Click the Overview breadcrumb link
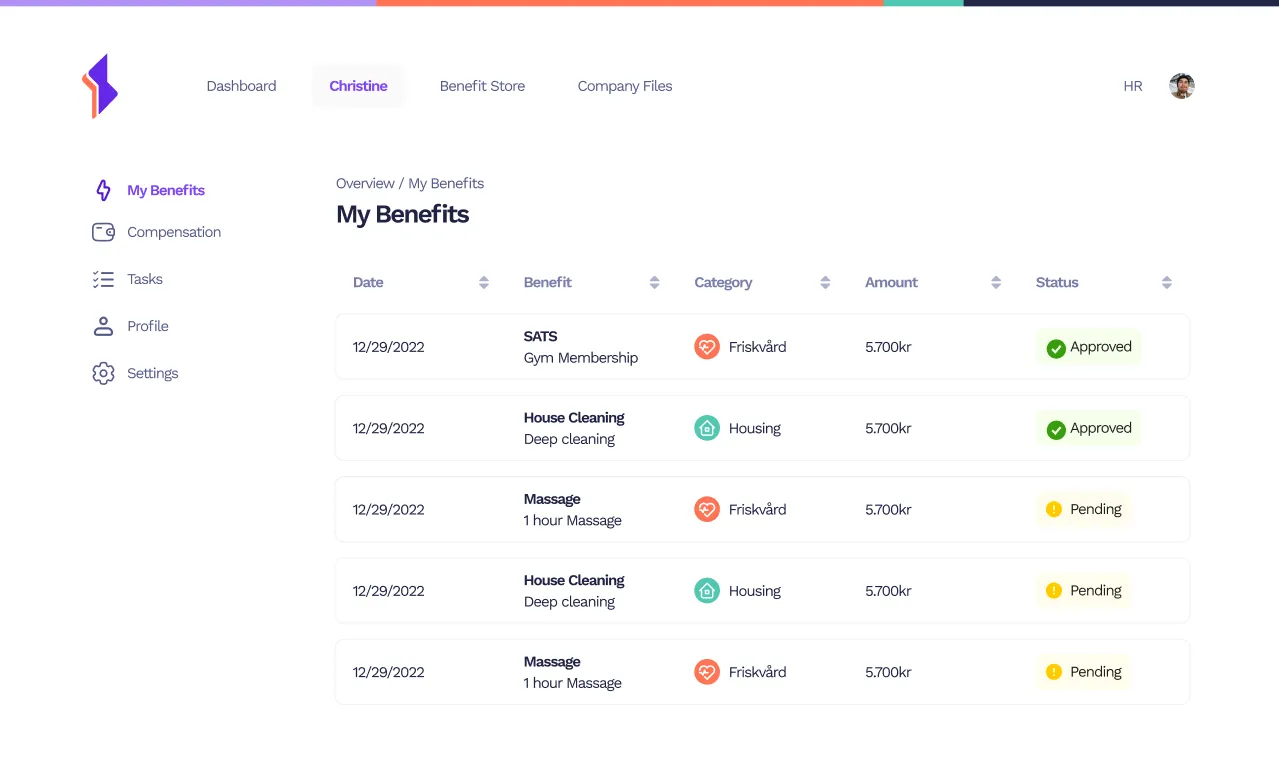Screen dimensions: 1279x778 (365, 183)
